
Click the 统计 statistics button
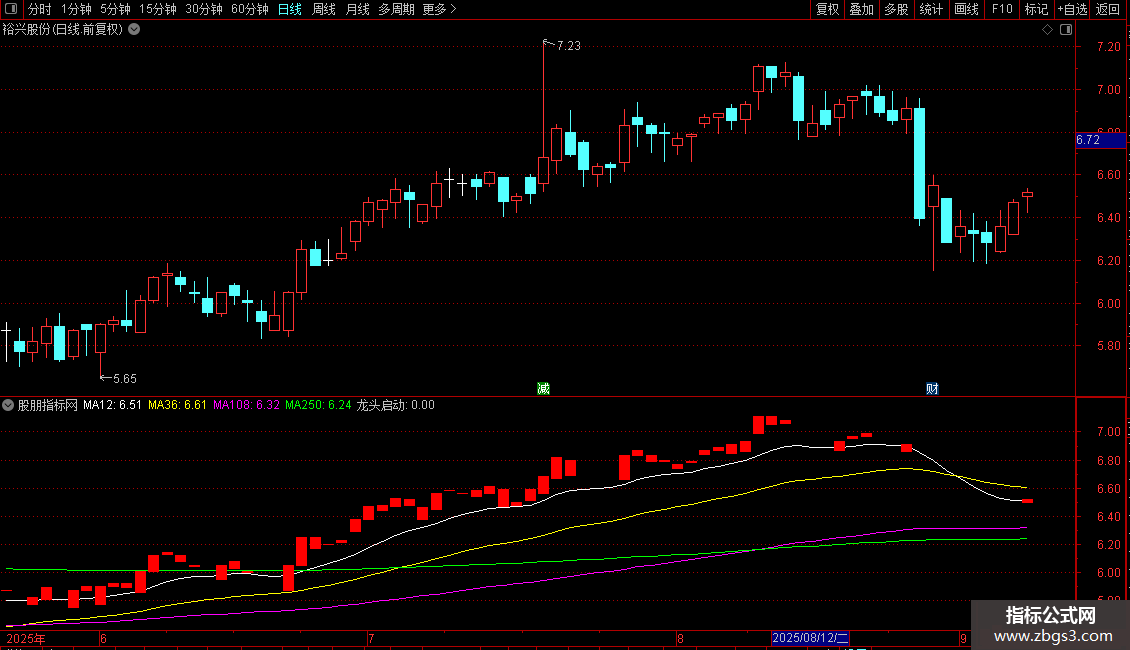tap(931, 9)
